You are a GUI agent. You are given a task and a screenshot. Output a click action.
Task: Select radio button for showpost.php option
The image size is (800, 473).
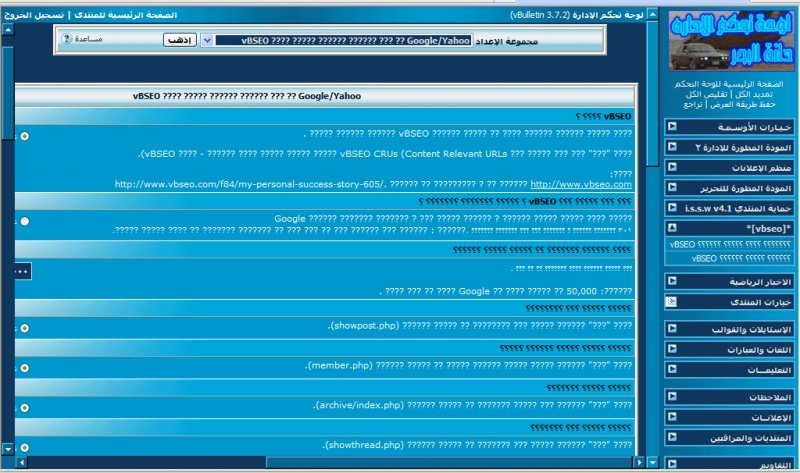tap(24, 328)
